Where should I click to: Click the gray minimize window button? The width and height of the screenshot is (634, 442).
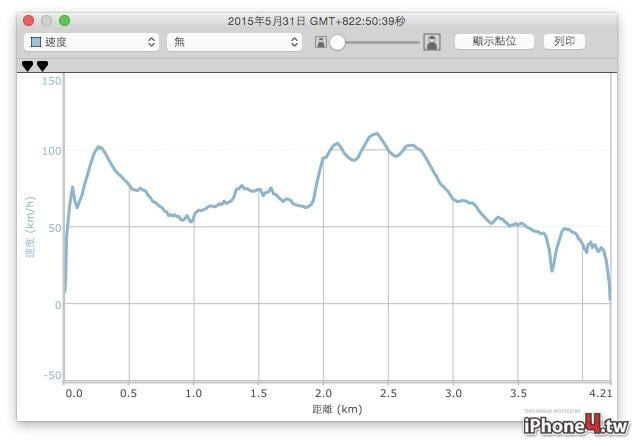[46, 21]
